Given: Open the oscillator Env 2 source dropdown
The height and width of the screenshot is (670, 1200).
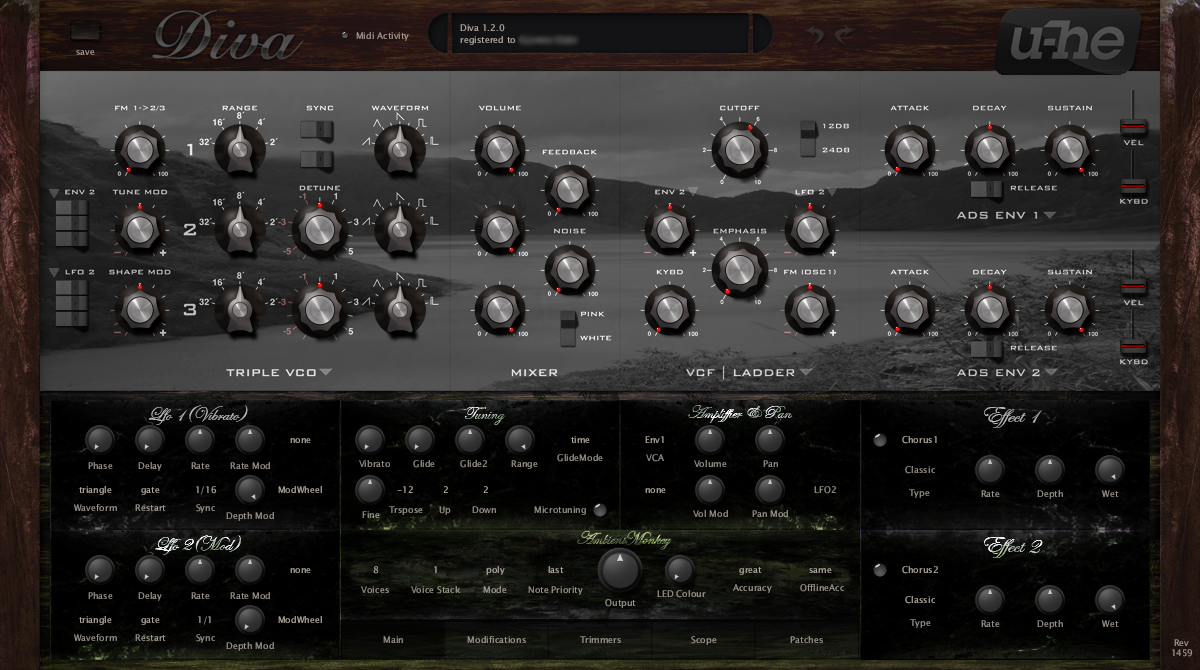Looking at the screenshot, I should click(55, 191).
